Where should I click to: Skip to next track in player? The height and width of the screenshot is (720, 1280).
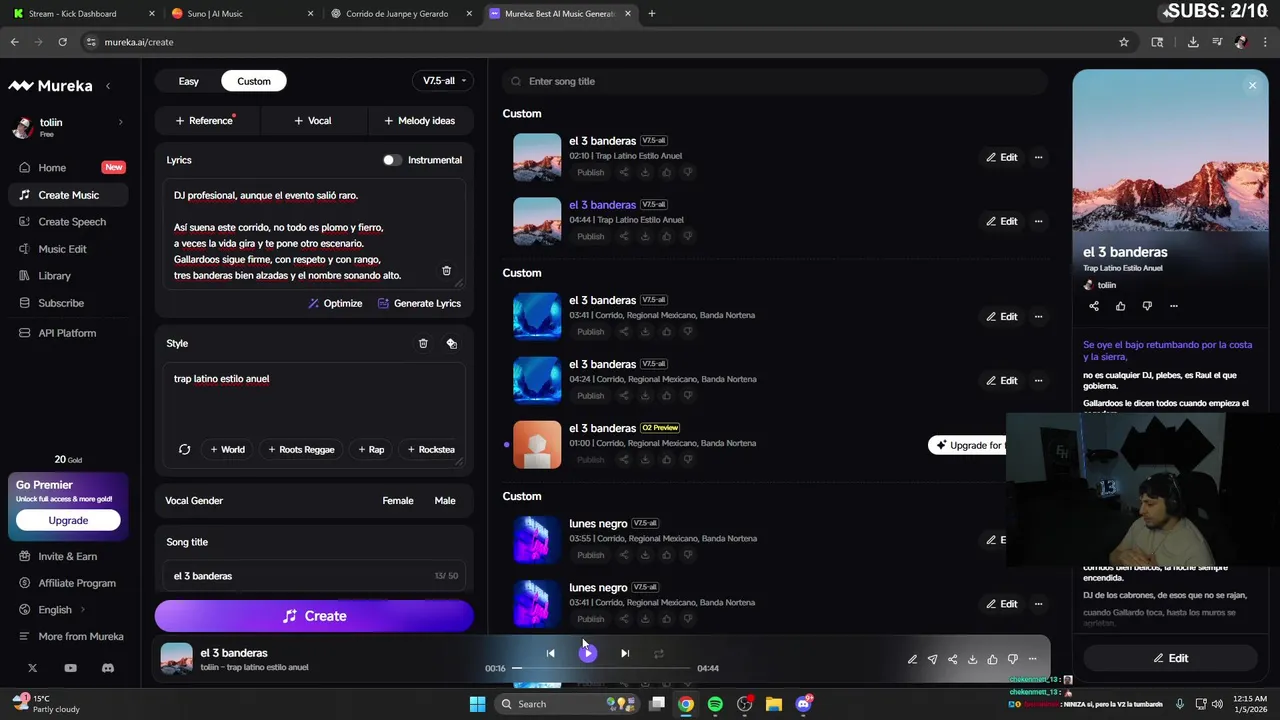(625, 653)
